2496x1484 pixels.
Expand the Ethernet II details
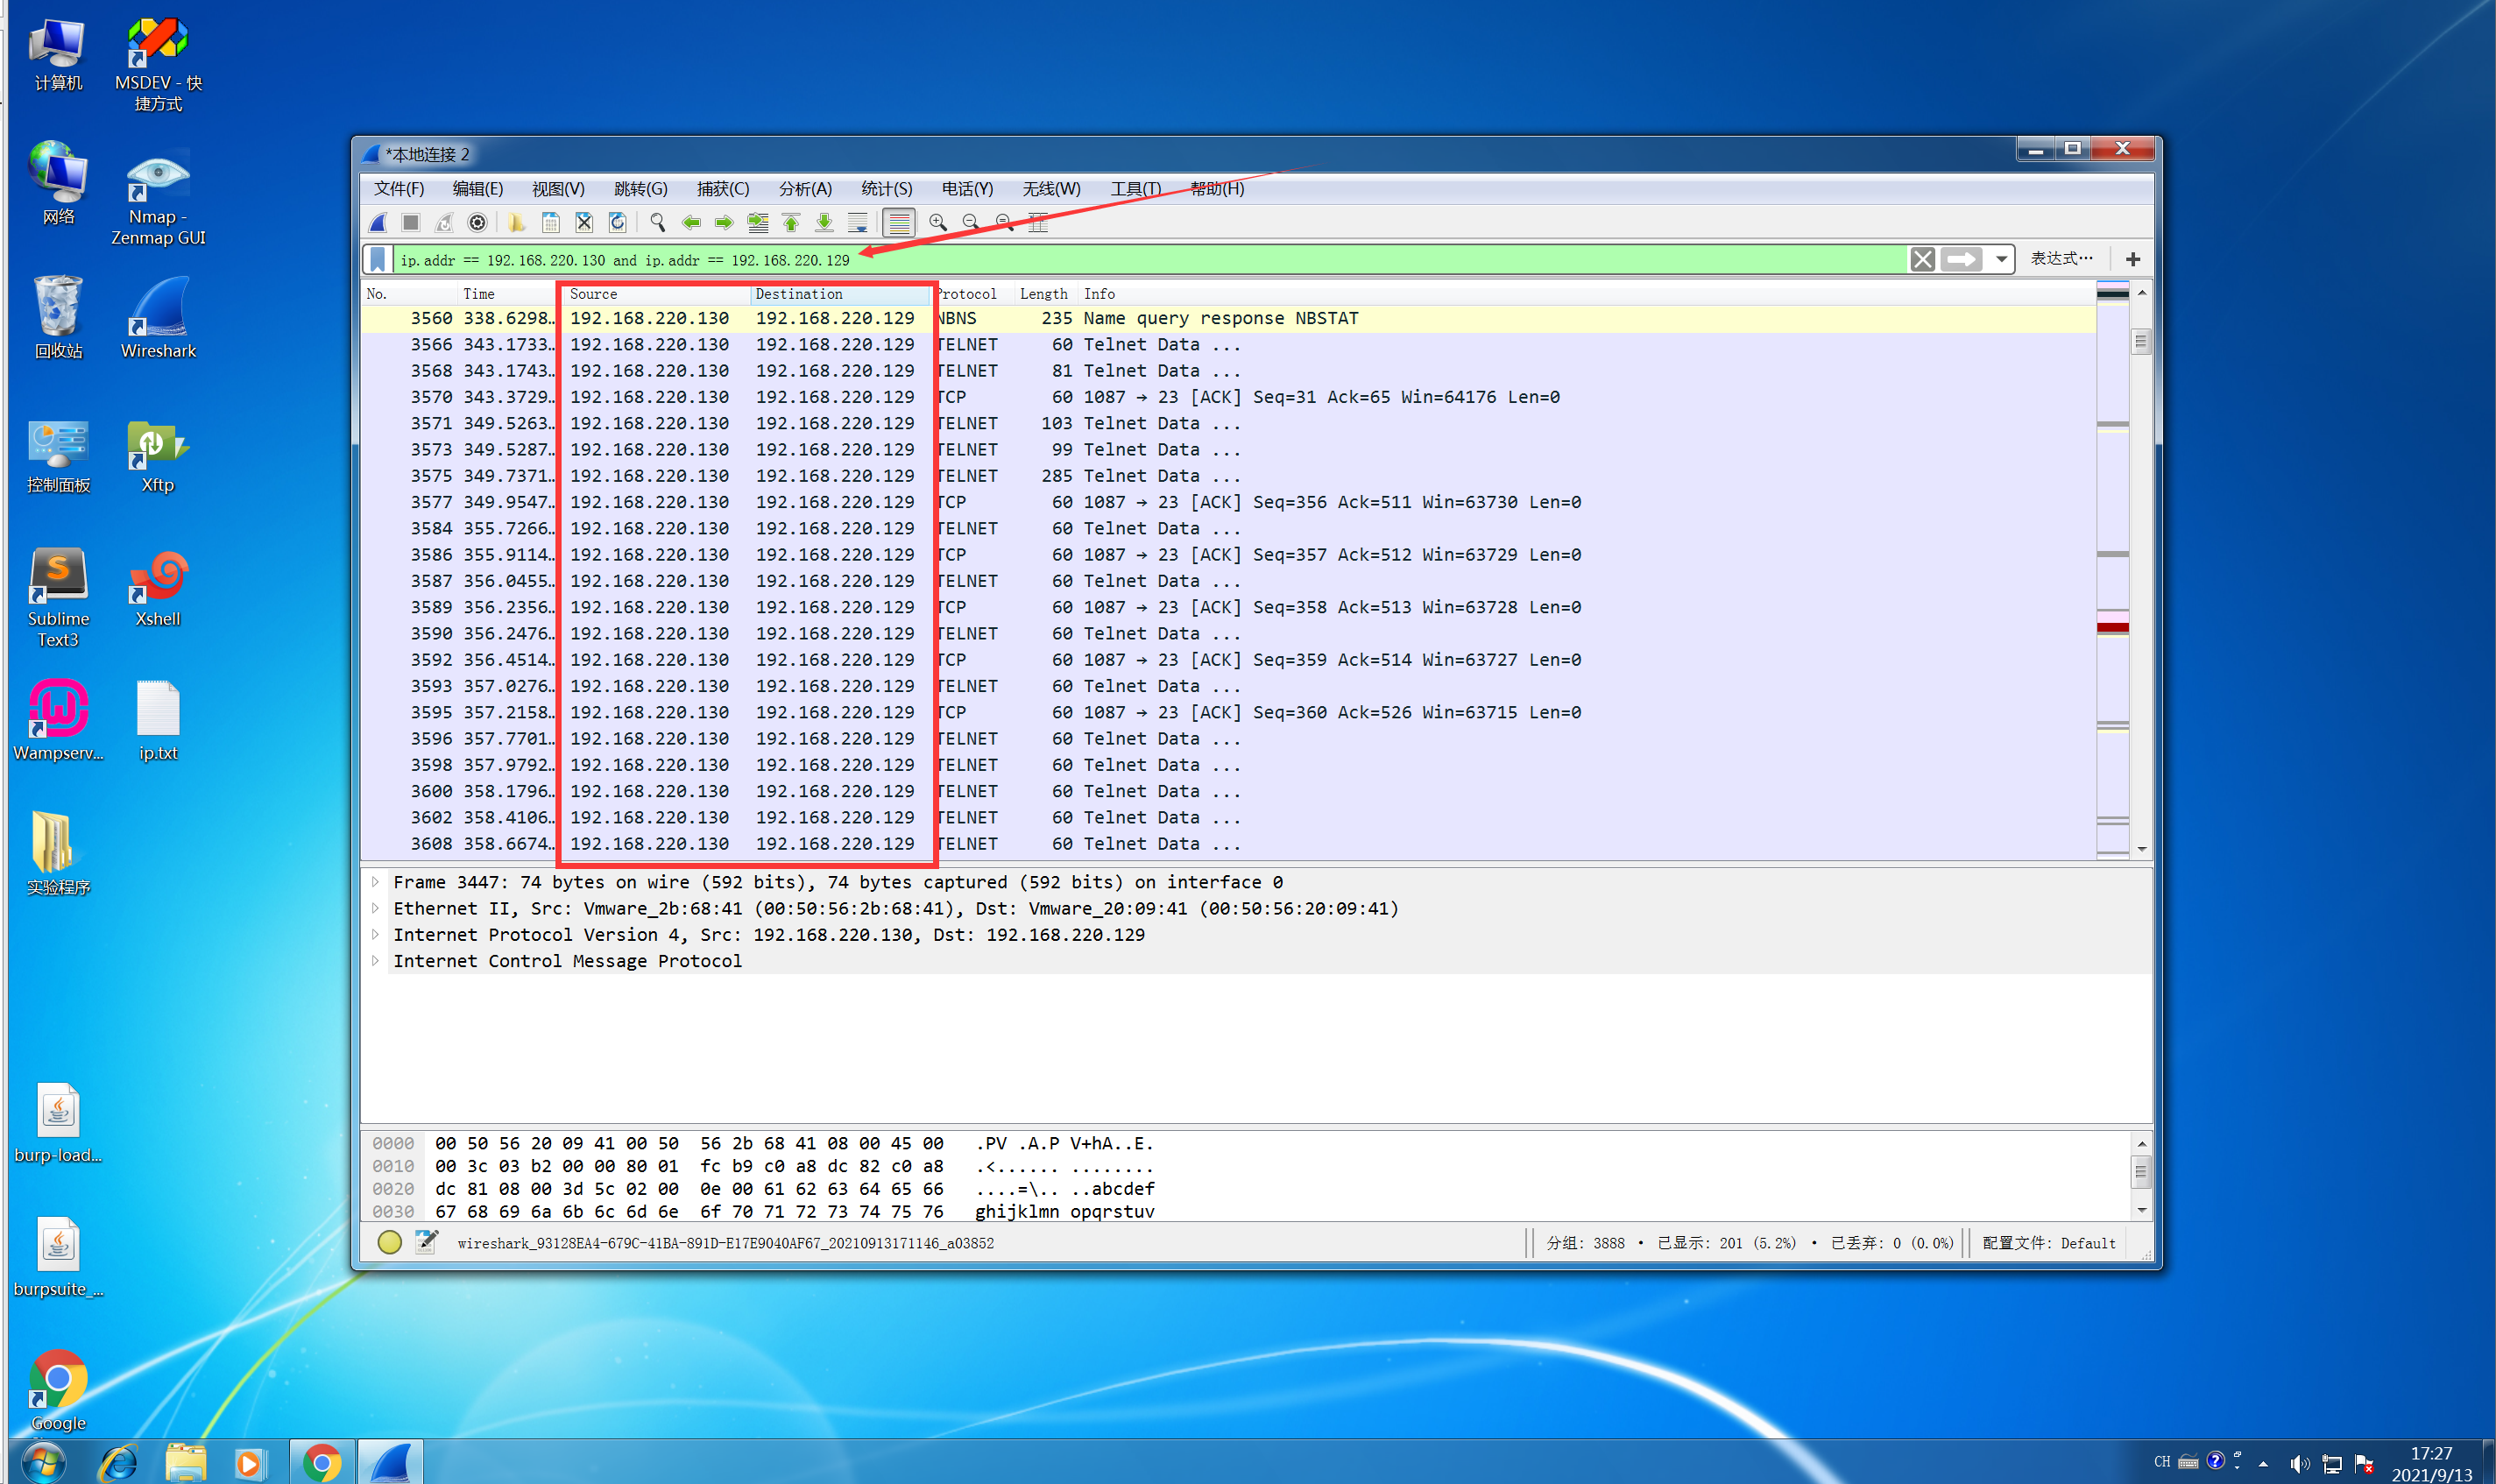tap(375, 908)
